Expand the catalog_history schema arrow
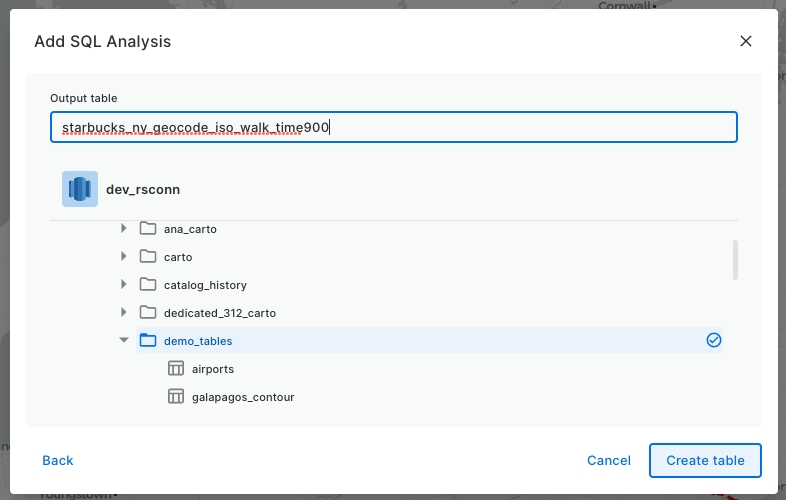786x500 pixels. coord(124,285)
